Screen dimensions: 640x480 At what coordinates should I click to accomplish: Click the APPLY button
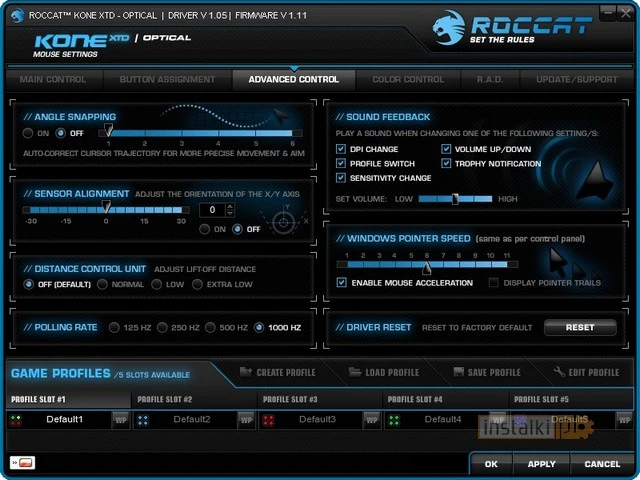coord(542,464)
